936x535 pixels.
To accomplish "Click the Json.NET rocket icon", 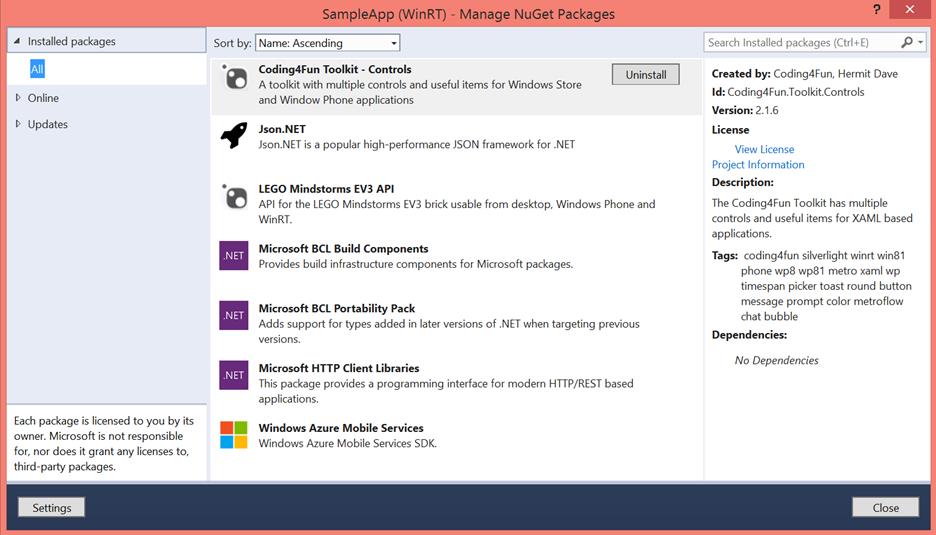I will pos(234,136).
